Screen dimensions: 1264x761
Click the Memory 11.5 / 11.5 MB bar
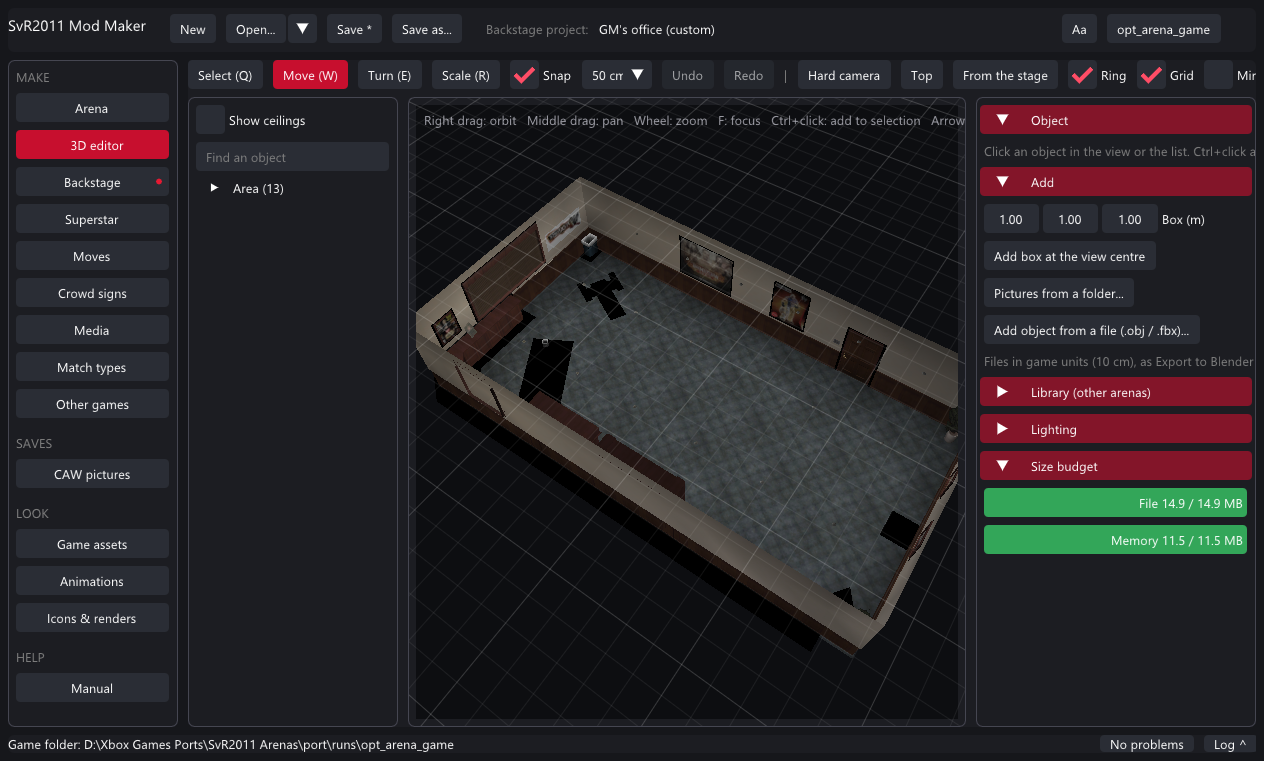pos(1116,540)
